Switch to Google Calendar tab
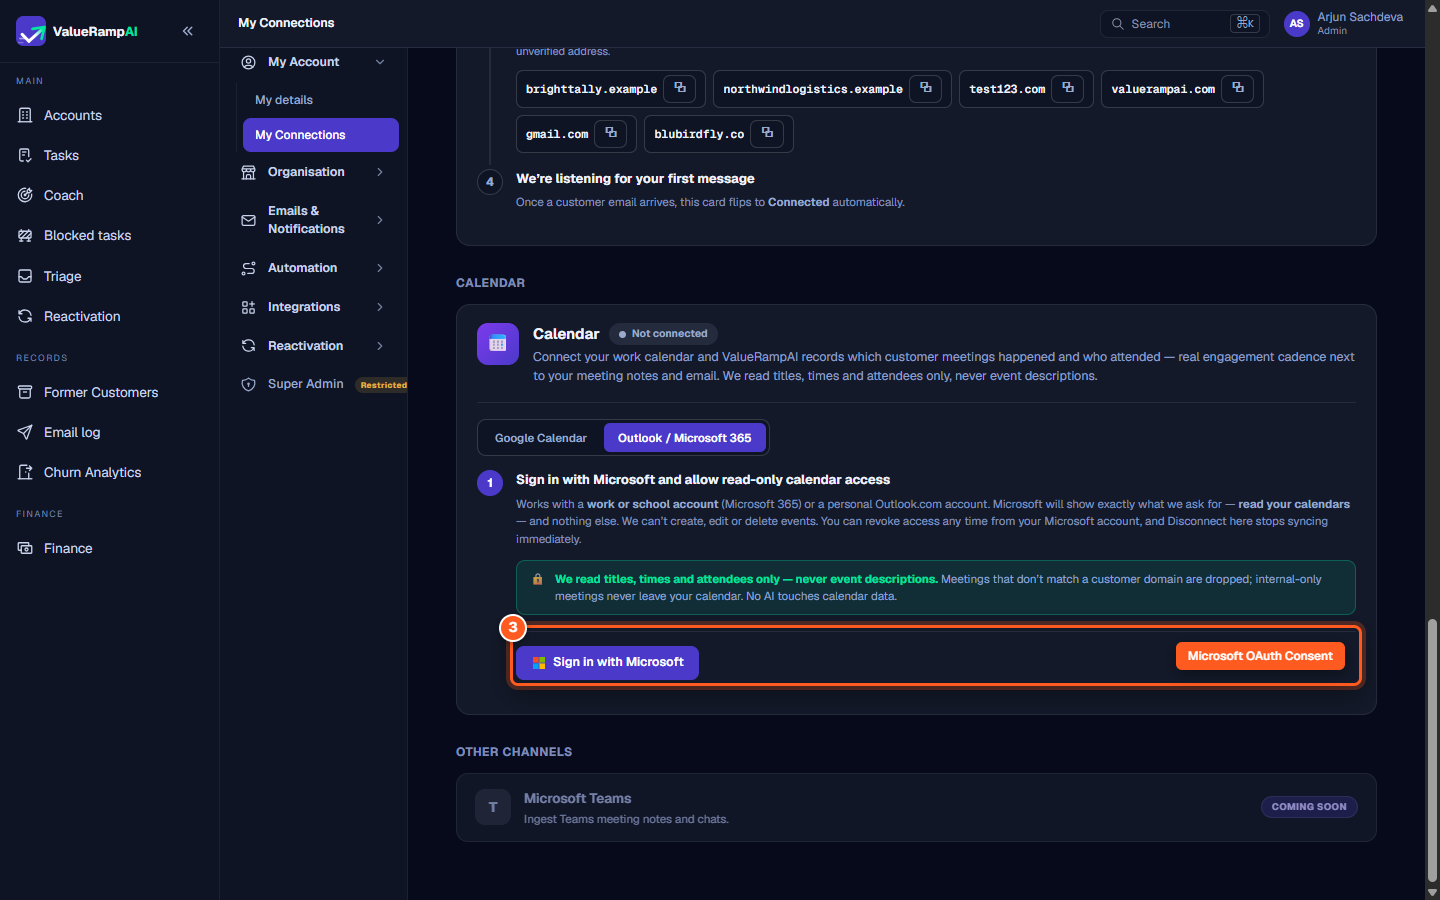Image resolution: width=1440 pixels, height=900 pixels. pos(541,438)
